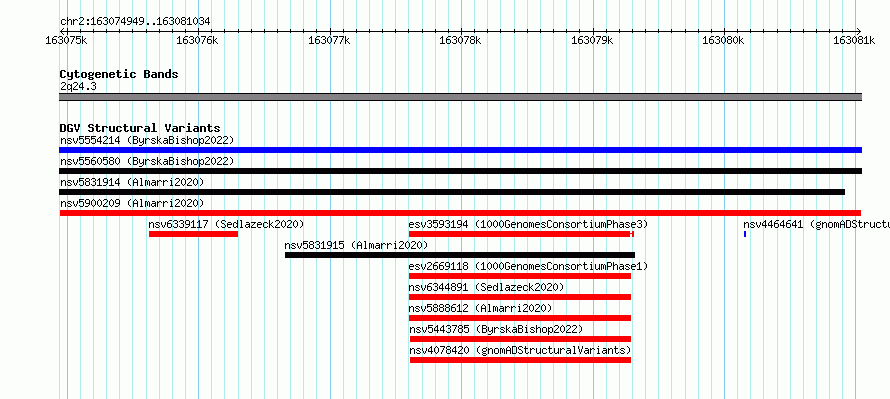The image size is (890, 399).
Task: Click the 163077k ruler tick
Action: pyautogui.click(x=329, y=40)
